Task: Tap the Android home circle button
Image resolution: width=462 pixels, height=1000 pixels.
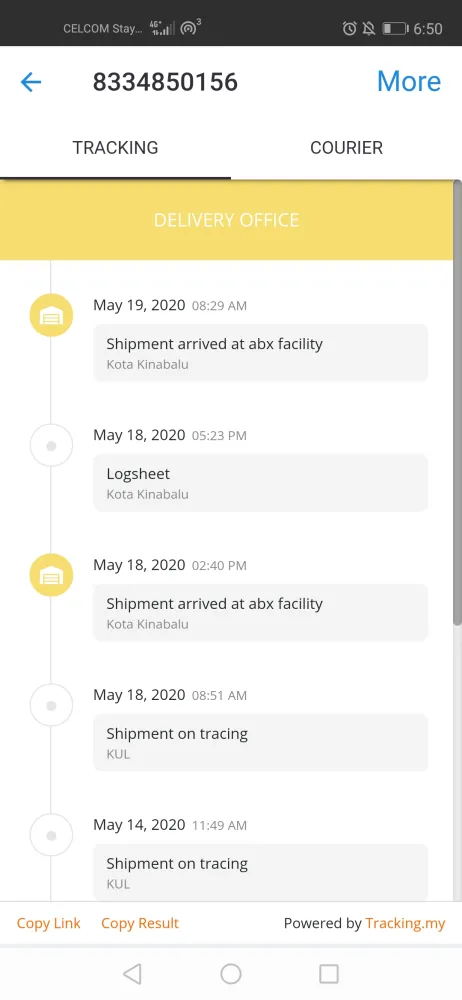Action: pyautogui.click(x=231, y=973)
